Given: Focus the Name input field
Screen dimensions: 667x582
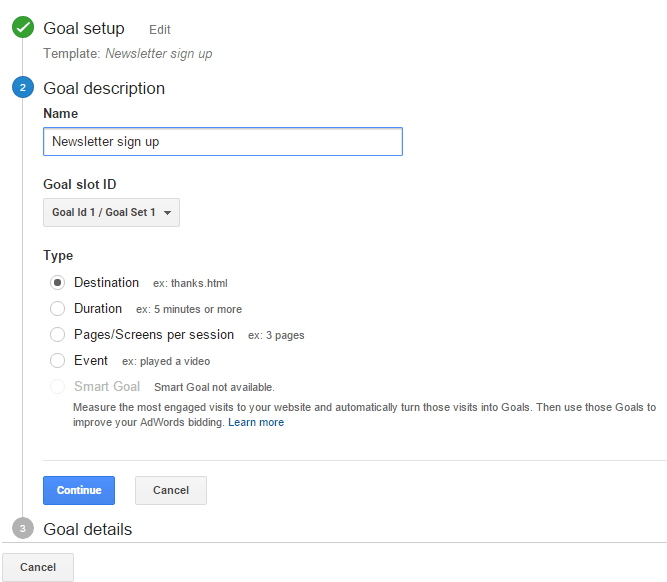Looking at the screenshot, I should pyautogui.click(x=223, y=141).
